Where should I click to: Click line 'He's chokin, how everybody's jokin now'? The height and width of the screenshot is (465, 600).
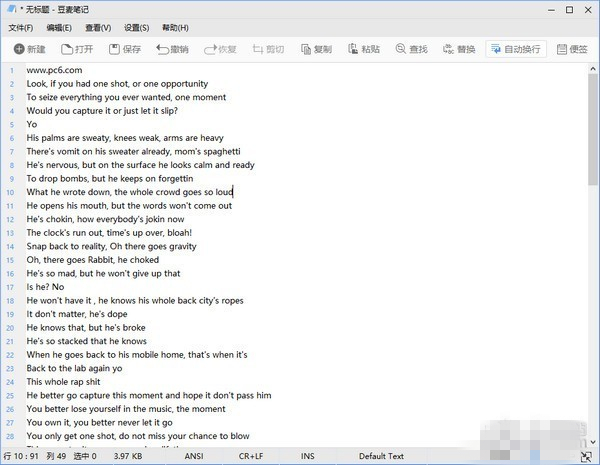pos(105,219)
